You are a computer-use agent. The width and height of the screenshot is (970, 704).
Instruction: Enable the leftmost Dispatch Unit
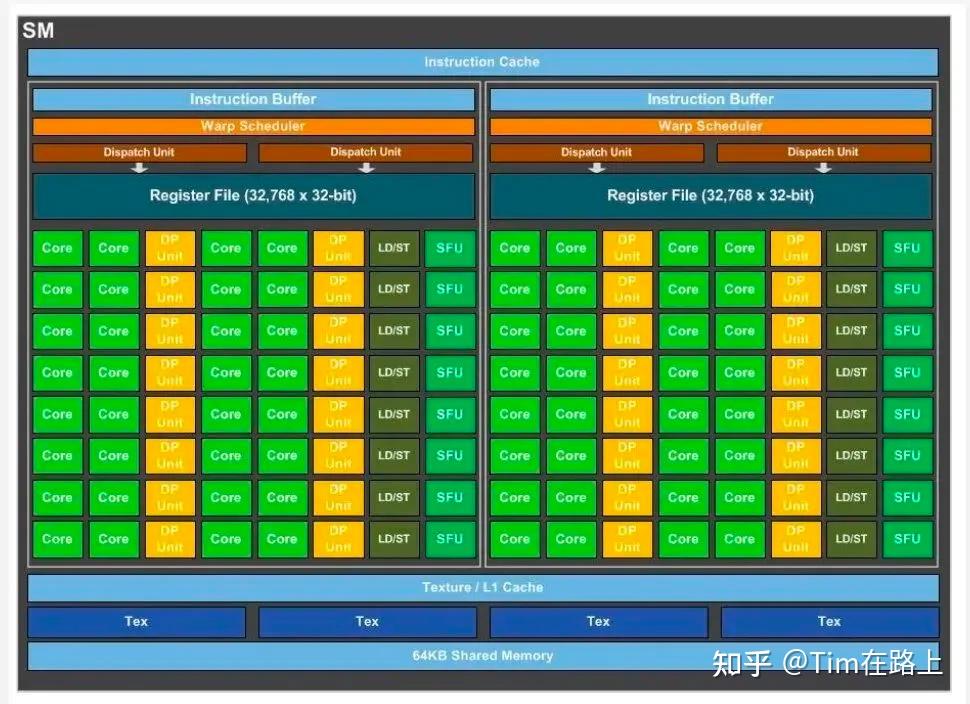(139, 152)
